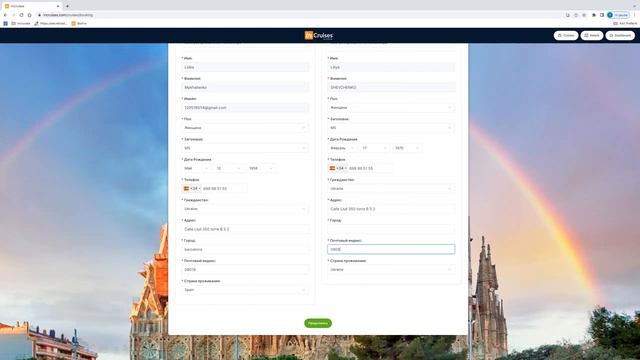Click second passenger's empty city field
This screenshot has width=640, height=360.
tap(391, 229)
